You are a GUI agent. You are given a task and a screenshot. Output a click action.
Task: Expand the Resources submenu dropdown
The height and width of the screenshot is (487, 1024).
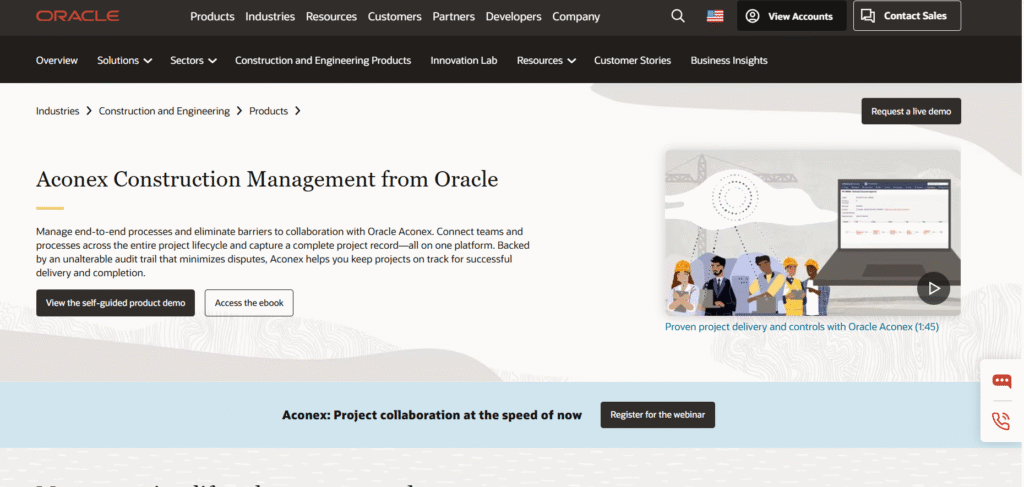[x=546, y=60]
